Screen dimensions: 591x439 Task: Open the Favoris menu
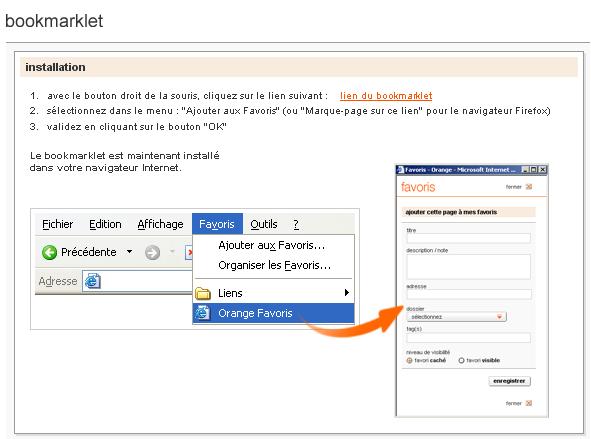pos(217,224)
